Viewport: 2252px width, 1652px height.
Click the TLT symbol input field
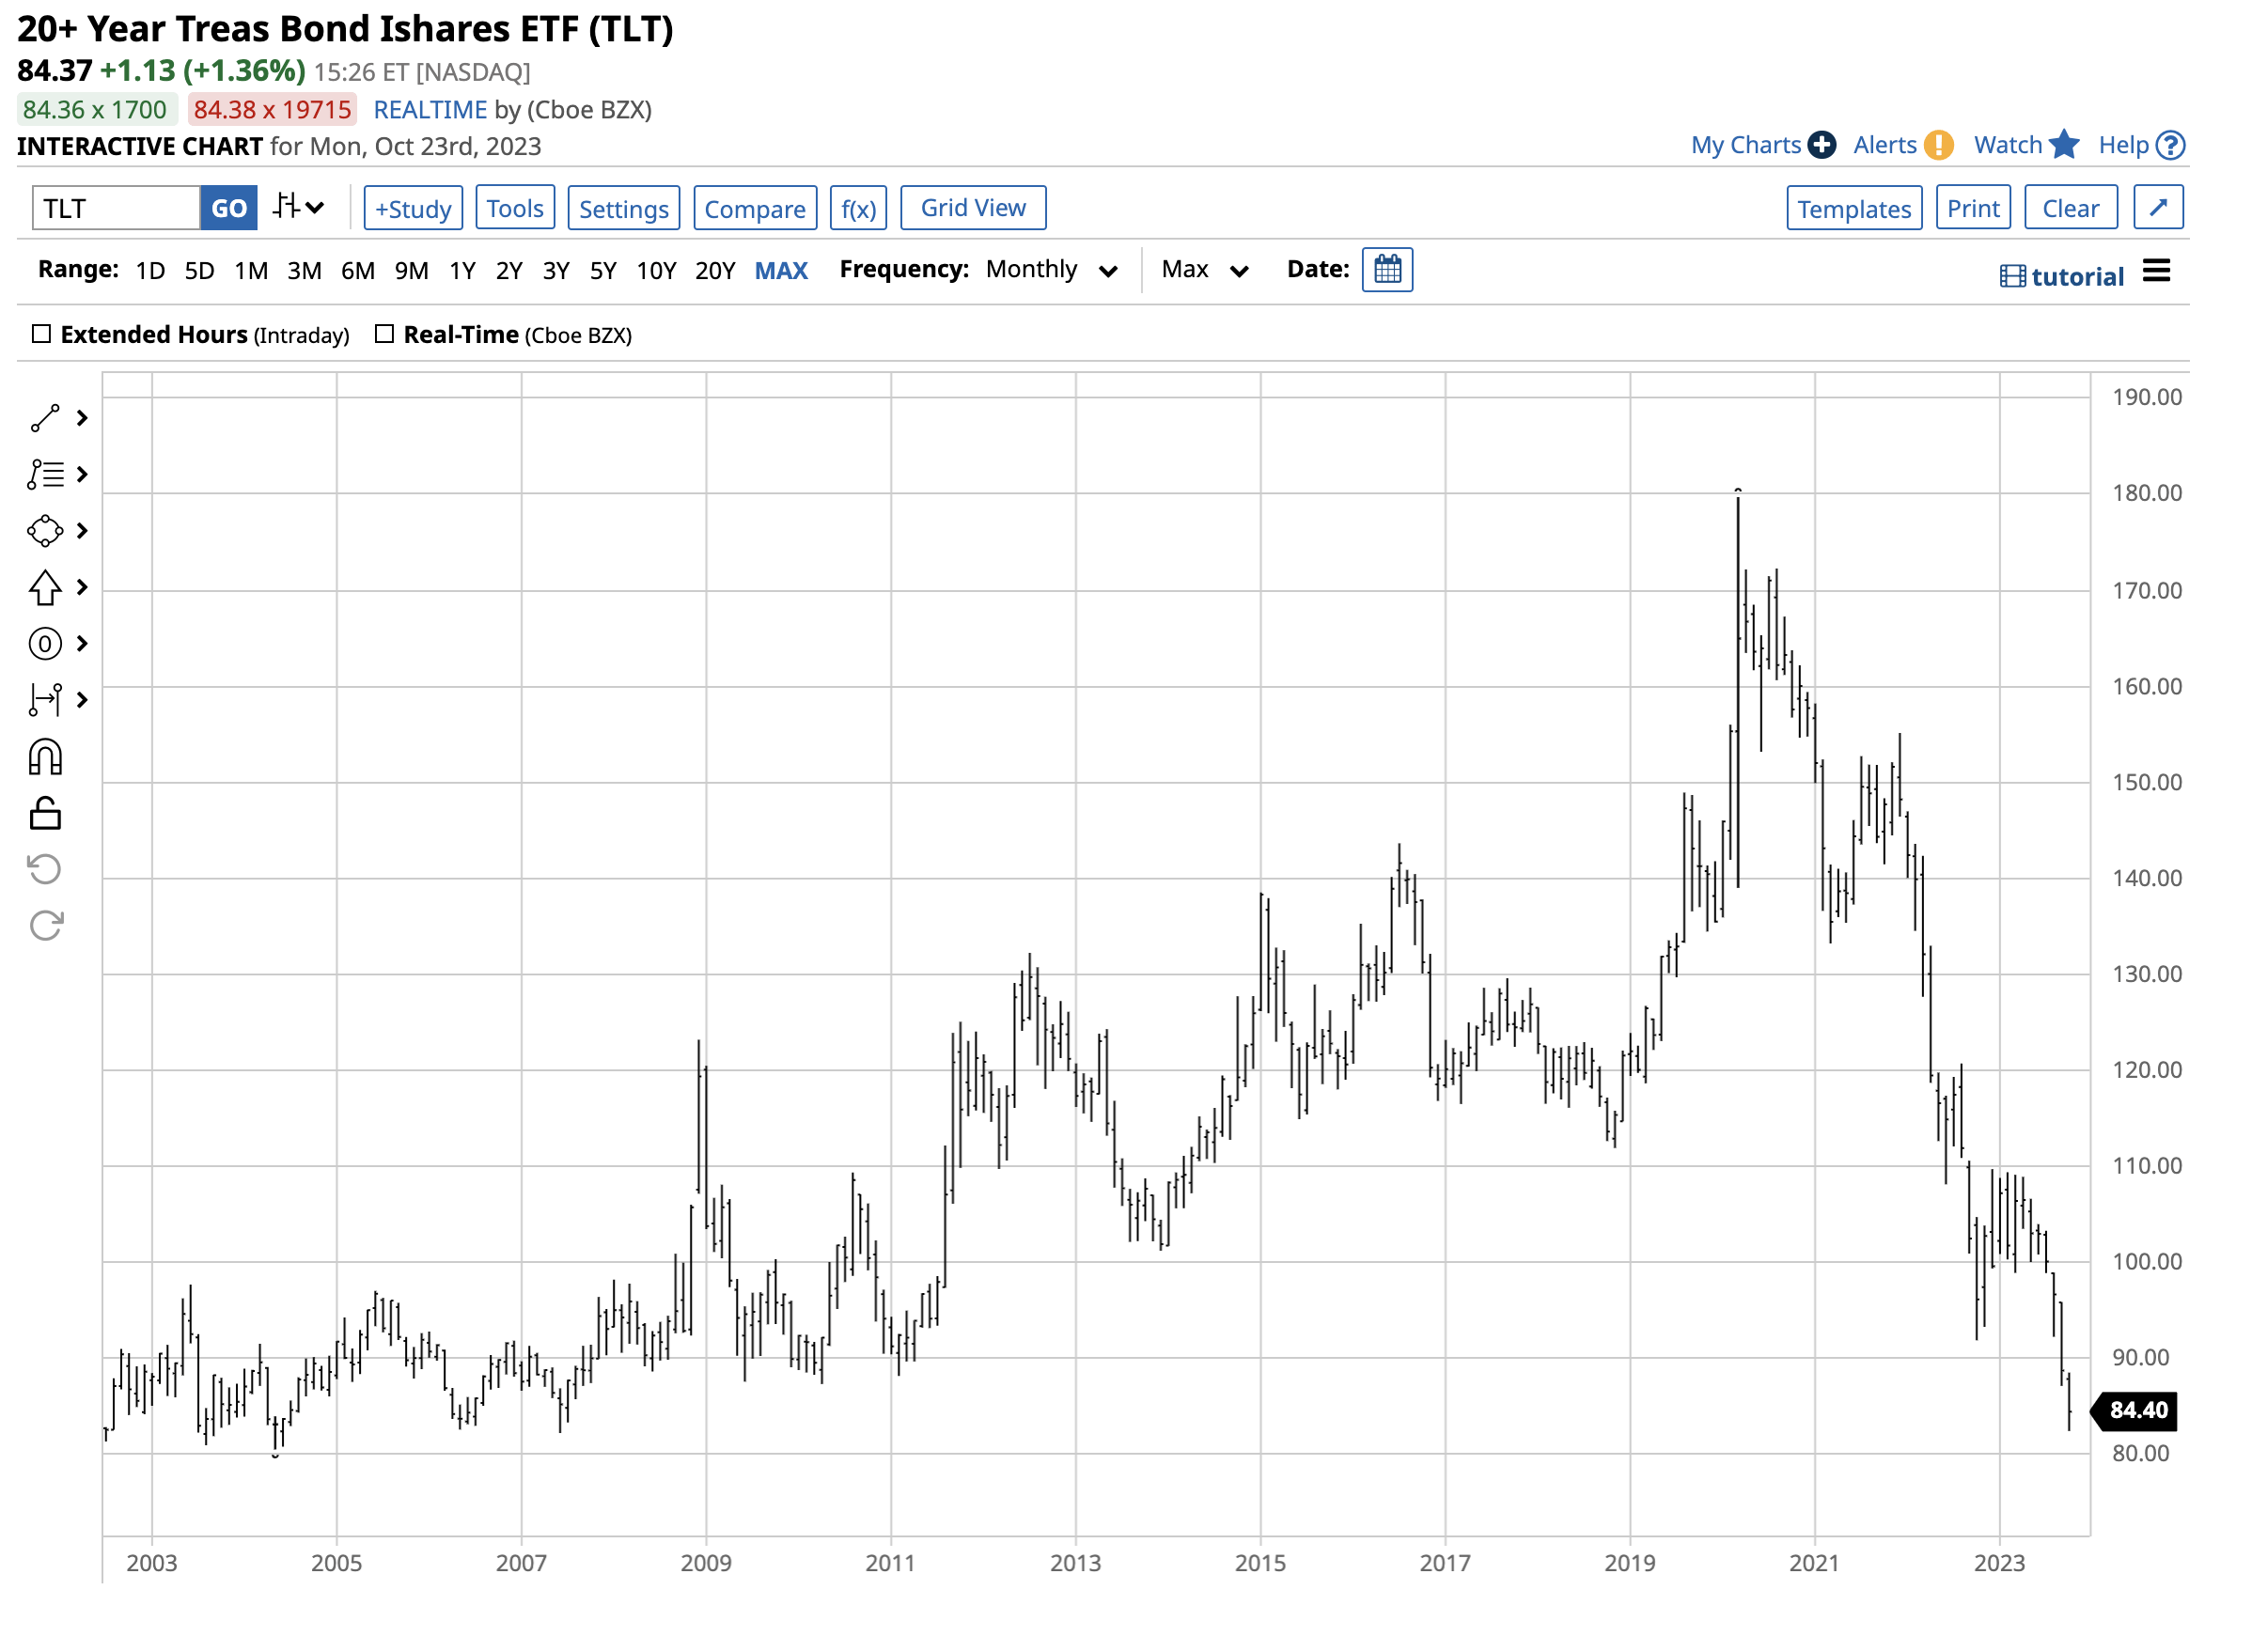click(x=116, y=208)
